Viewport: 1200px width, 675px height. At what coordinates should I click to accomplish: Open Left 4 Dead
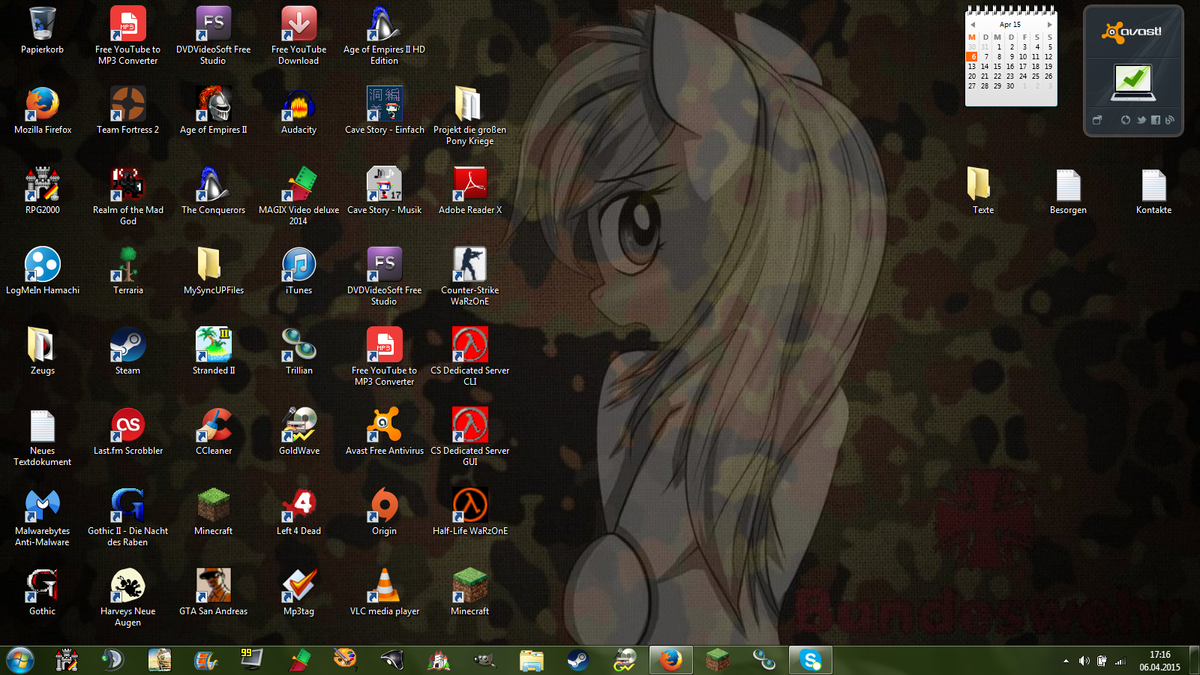pos(299,512)
